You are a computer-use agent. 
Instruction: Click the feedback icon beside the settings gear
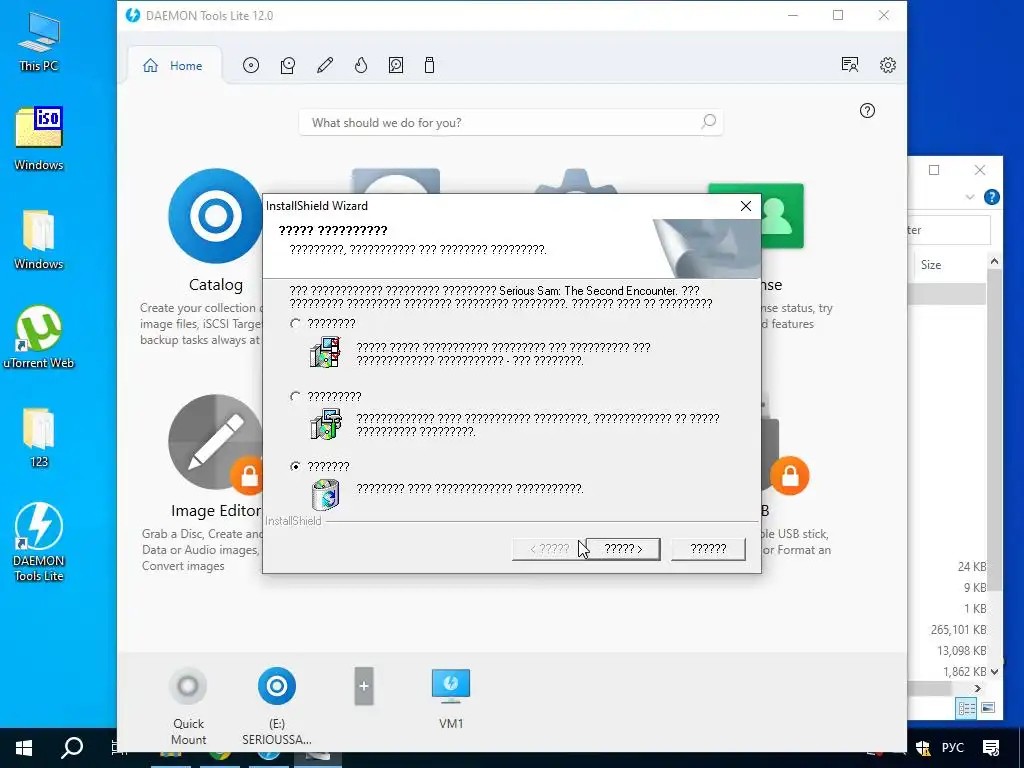[x=850, y=65]
